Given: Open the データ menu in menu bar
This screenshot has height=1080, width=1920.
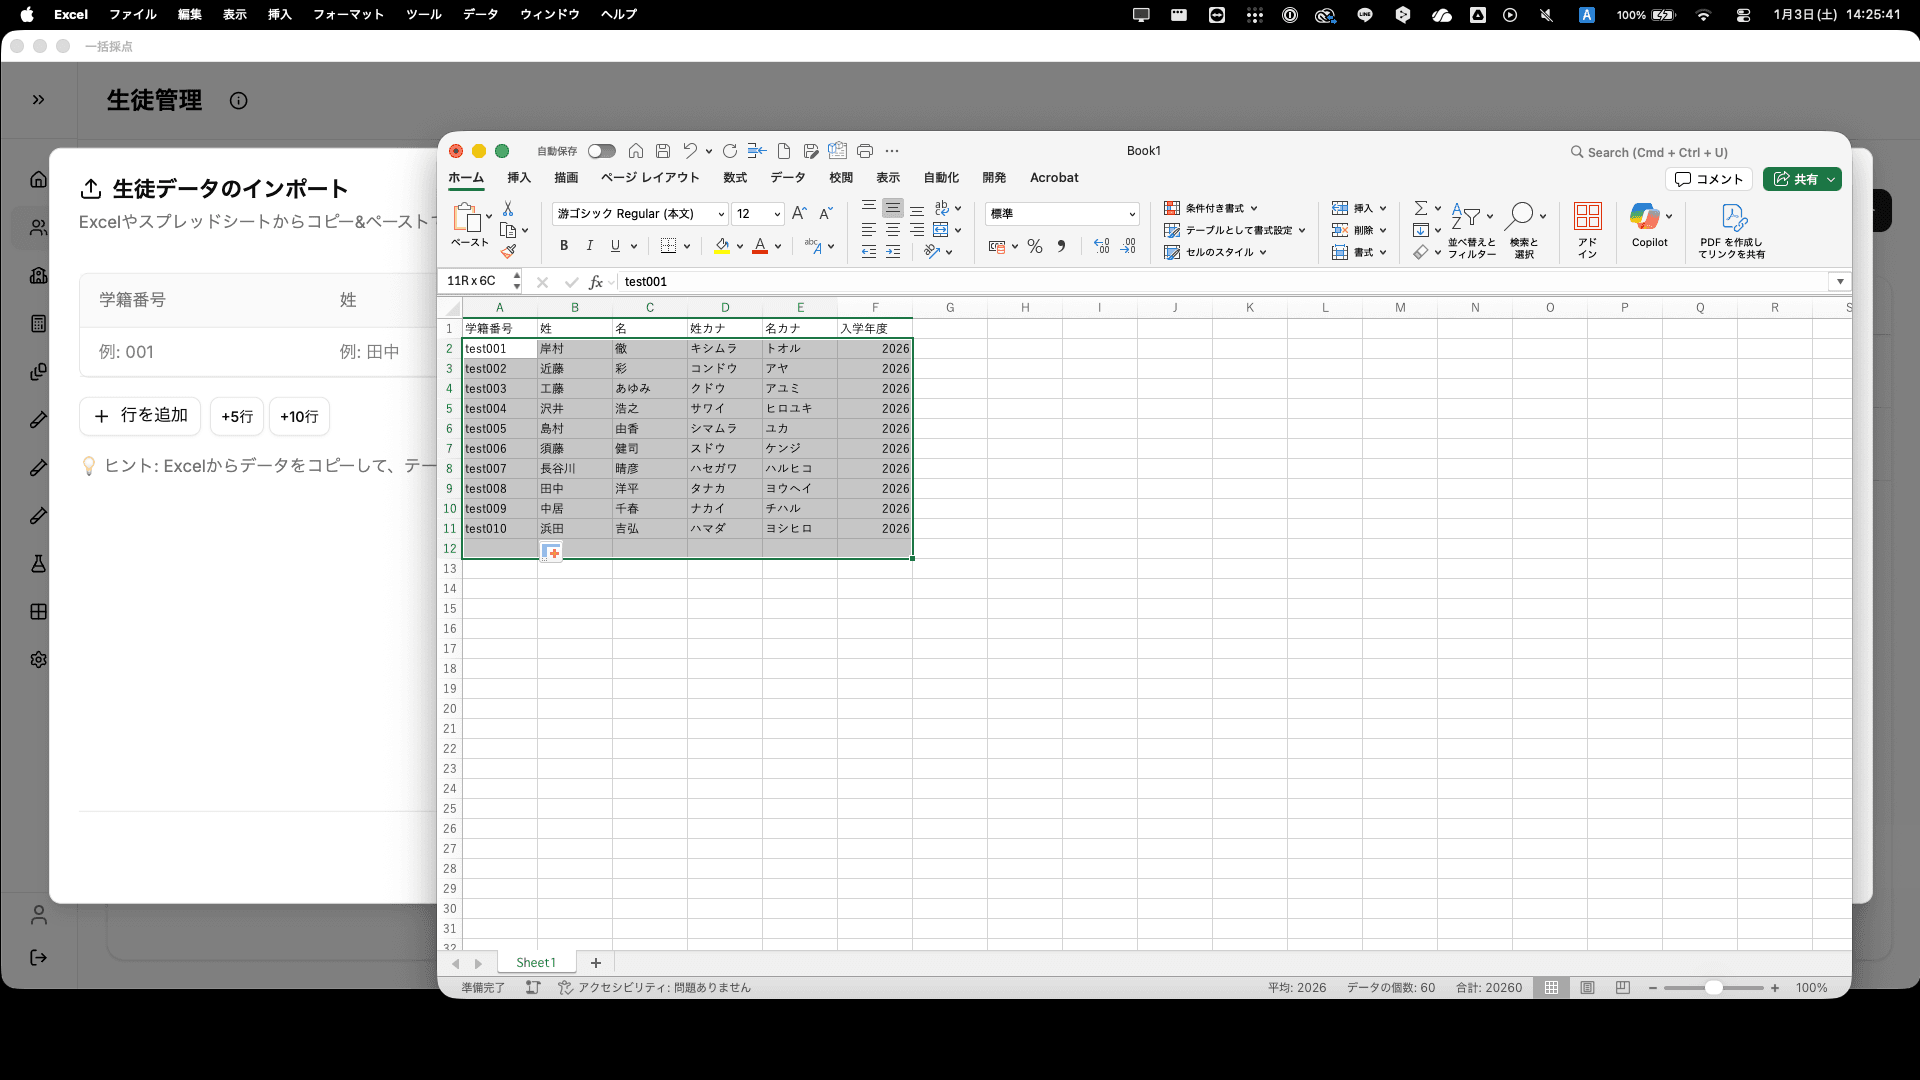Looking at the screenshot, I should (480, 15).
